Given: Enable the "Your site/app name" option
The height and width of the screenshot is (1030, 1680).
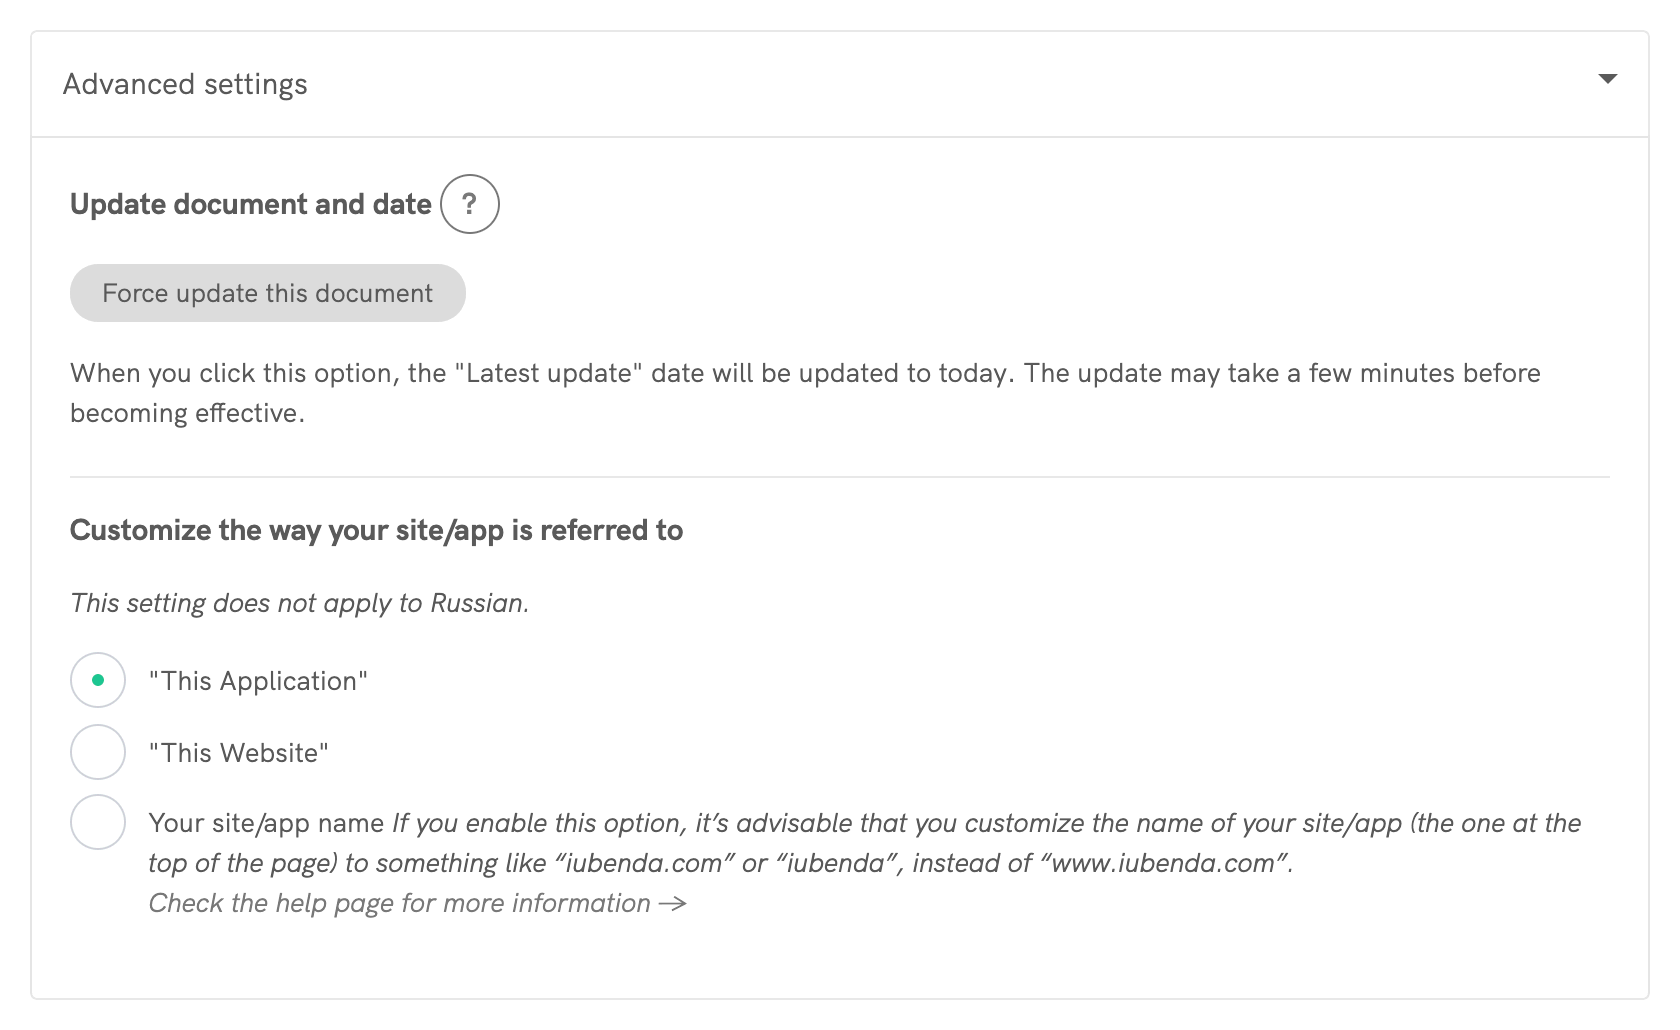Looking at the screenshot, I should (97, 822).
